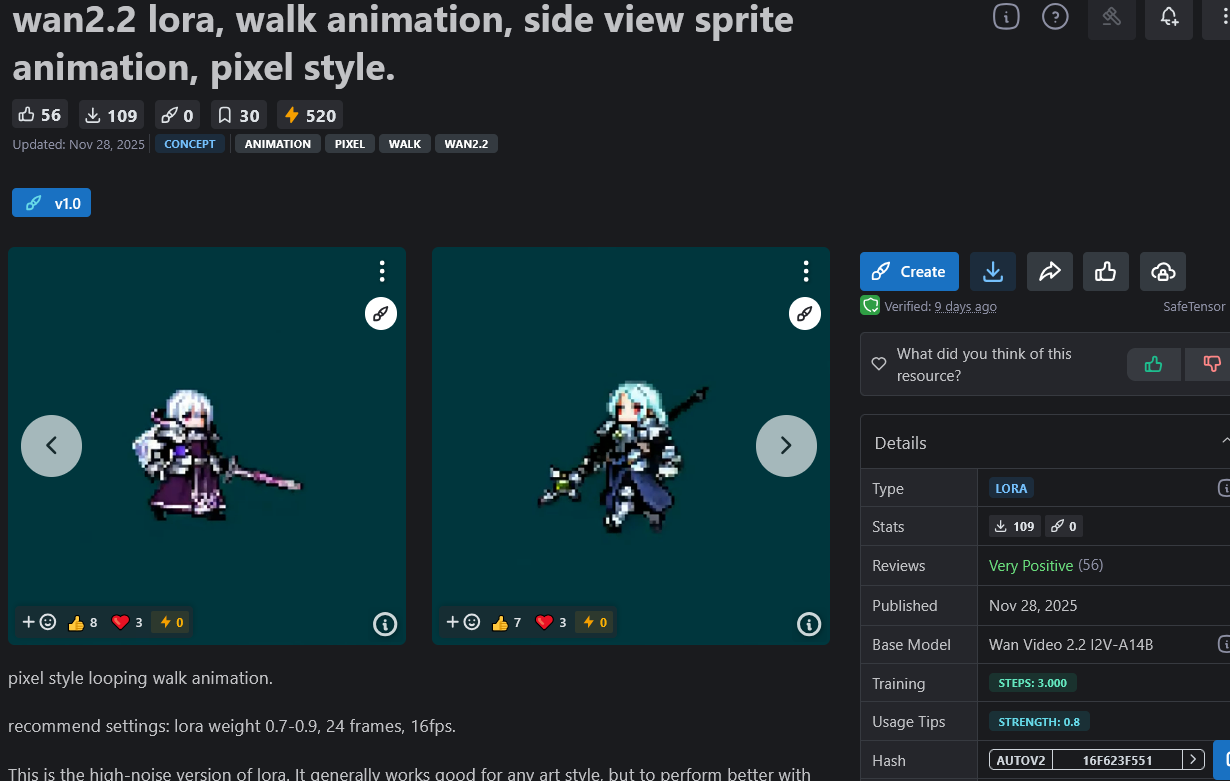Click the STEPS: 3.000 badge

(1033, 683)
